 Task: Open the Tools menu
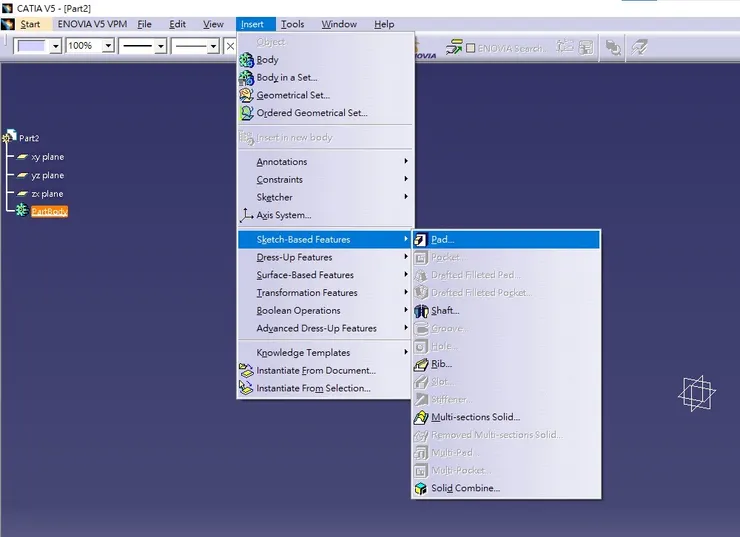click(293, 24)
